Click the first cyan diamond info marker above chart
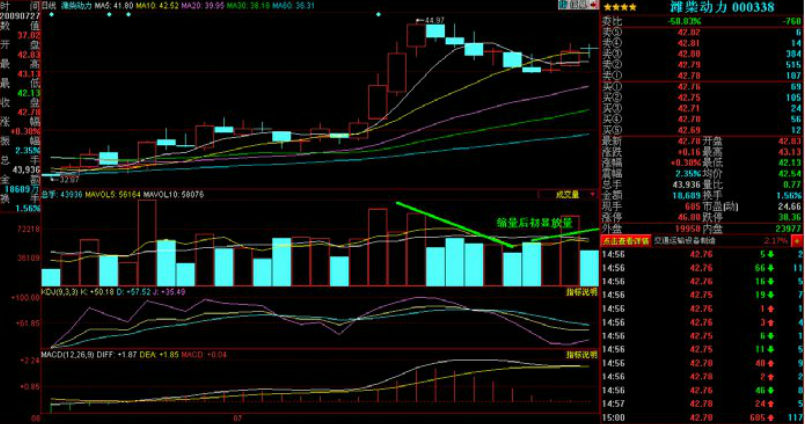 pyautogui.click(x=51, y=15)
